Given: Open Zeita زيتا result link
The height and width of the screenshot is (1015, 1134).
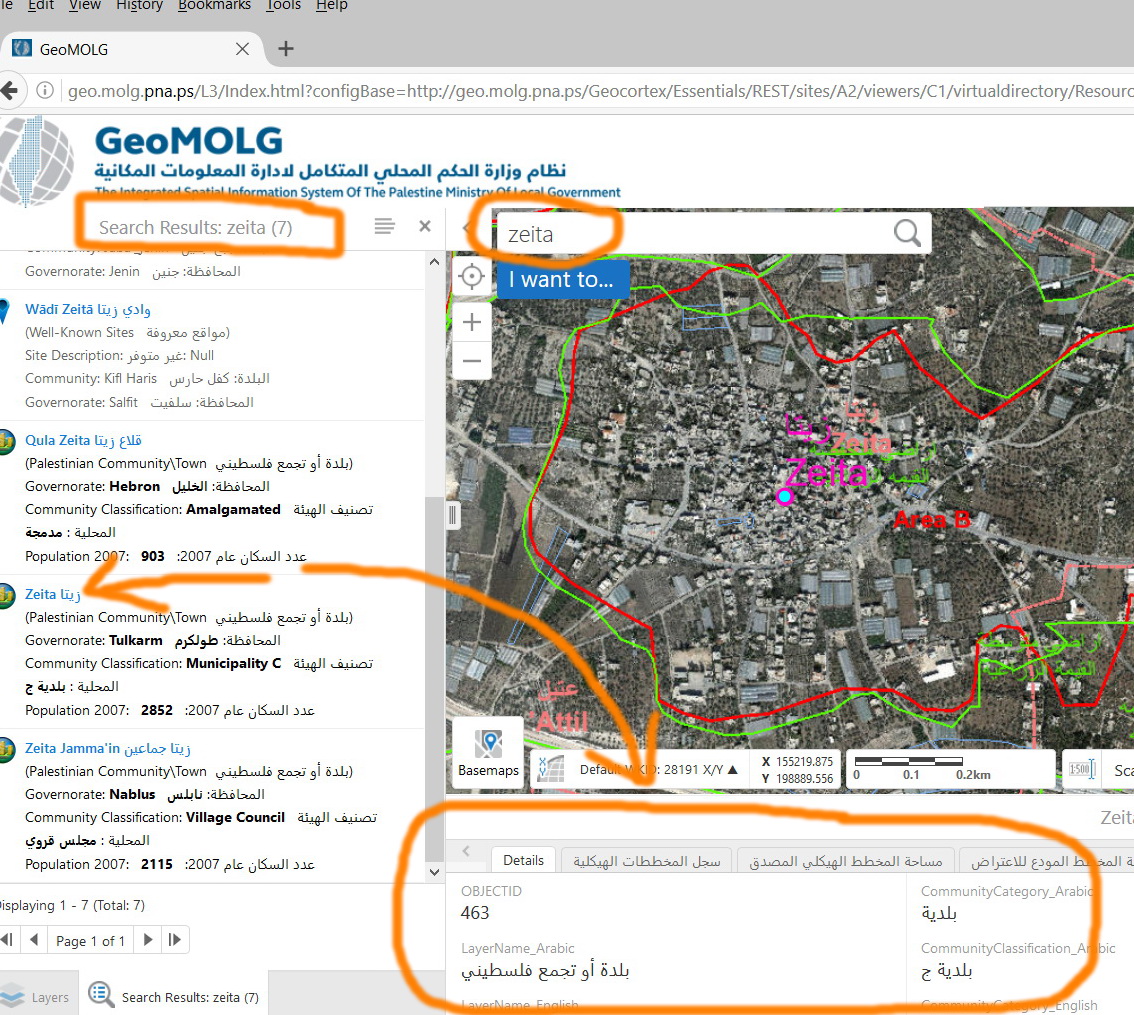Looking at the screenshot, I should 53,594.
